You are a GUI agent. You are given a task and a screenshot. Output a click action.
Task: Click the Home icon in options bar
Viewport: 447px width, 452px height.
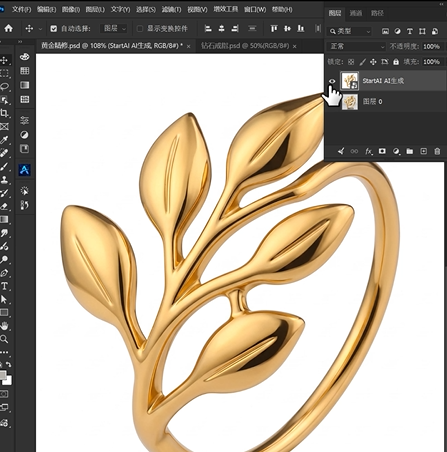[8, 28]
